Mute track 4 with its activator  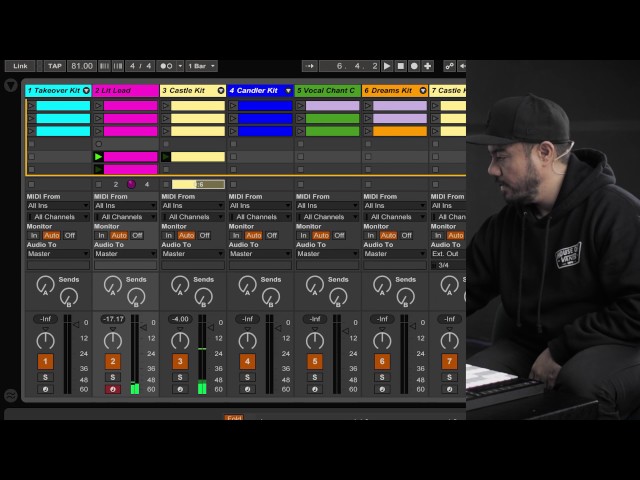pyautogui.click(x=247, y=361)
